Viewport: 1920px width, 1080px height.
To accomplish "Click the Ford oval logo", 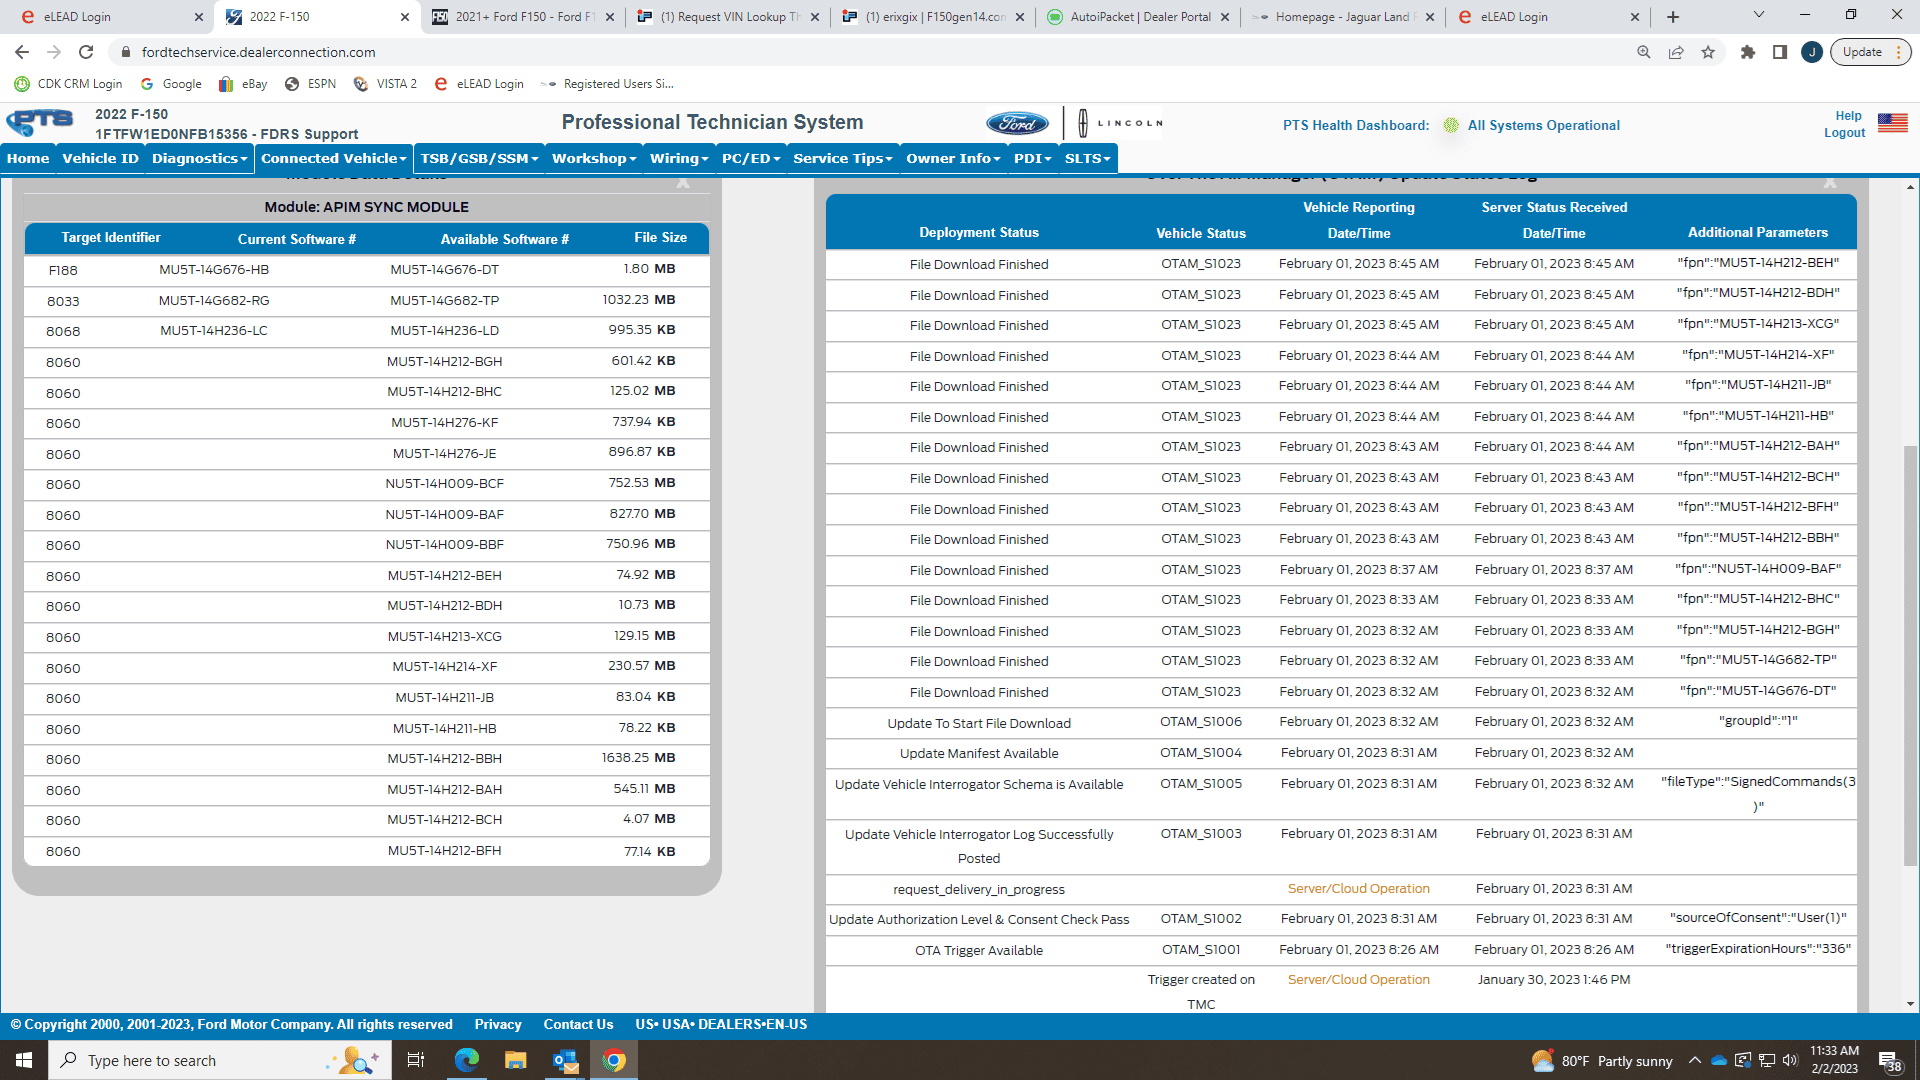I will [x=1017, y=124].
